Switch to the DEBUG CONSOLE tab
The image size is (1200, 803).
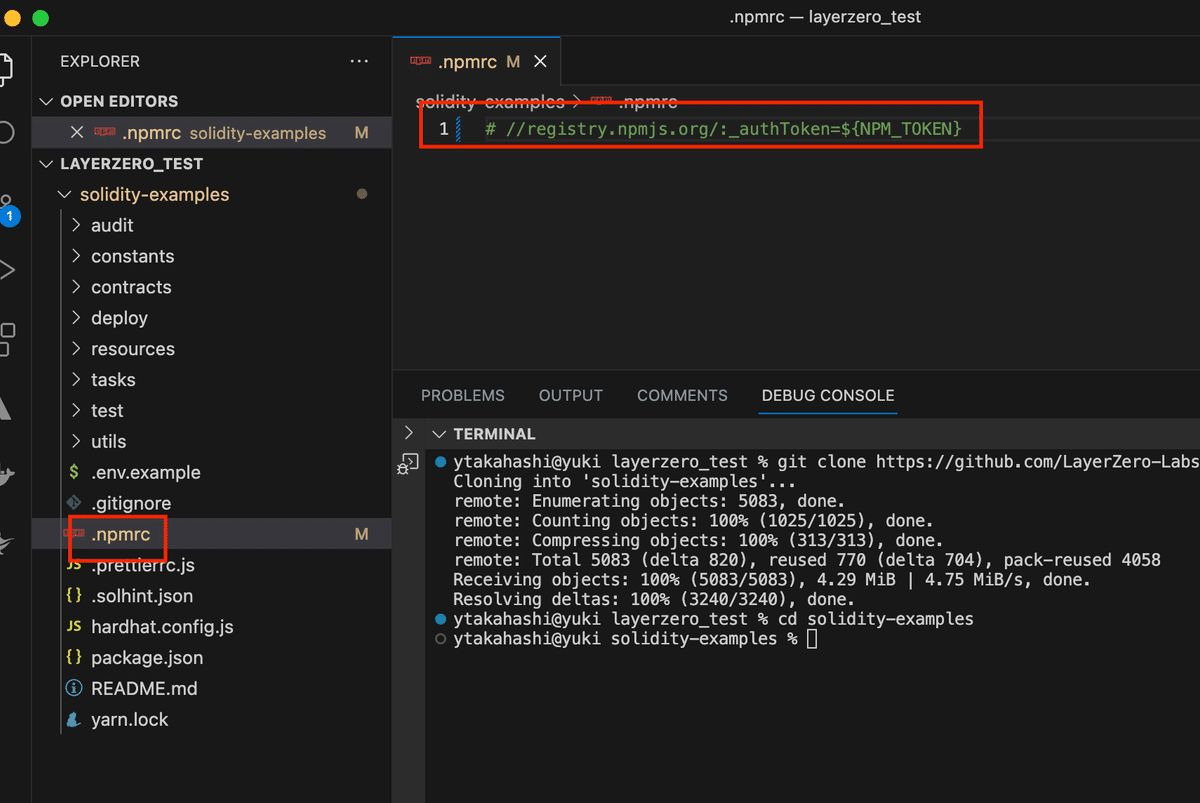[828, 396]
